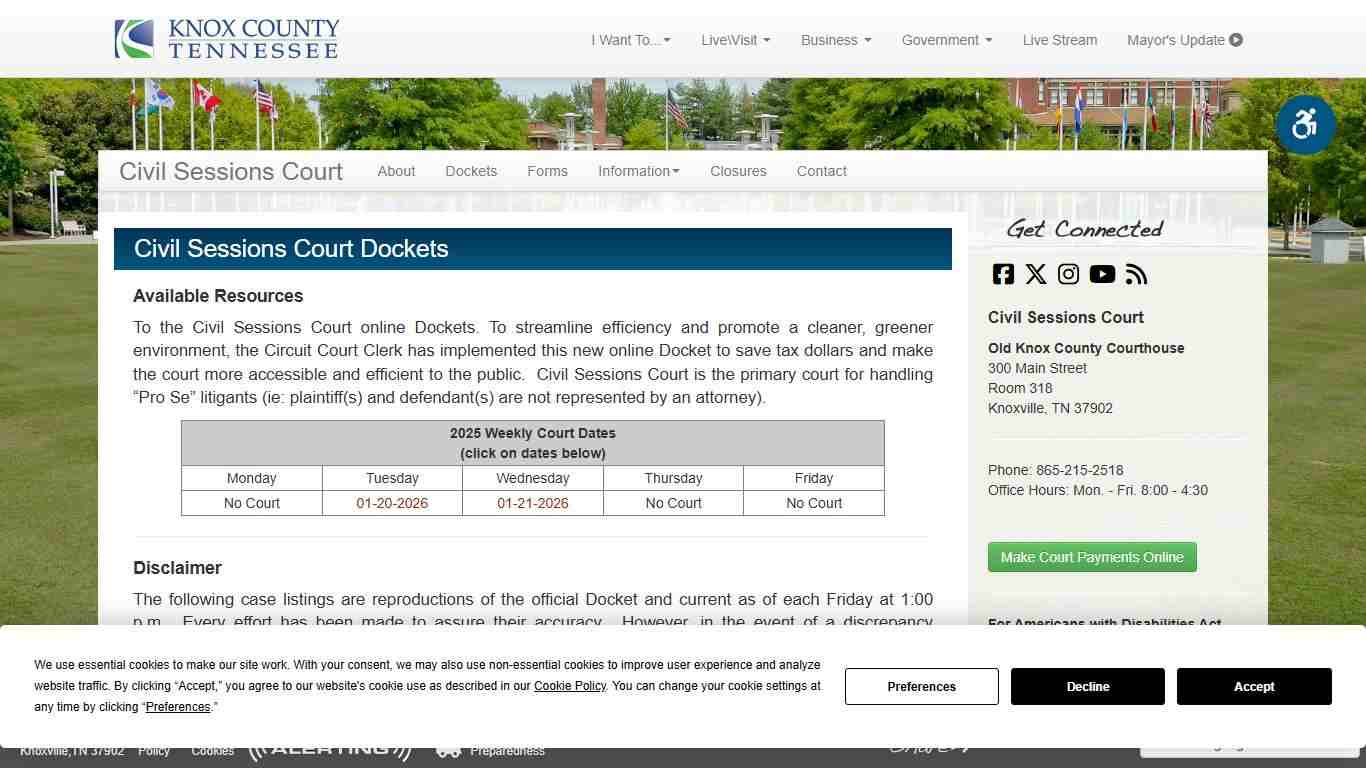Open the Instagram profile icon
The height and width of the screenshot is (768, 1366).
(1068, 274)
